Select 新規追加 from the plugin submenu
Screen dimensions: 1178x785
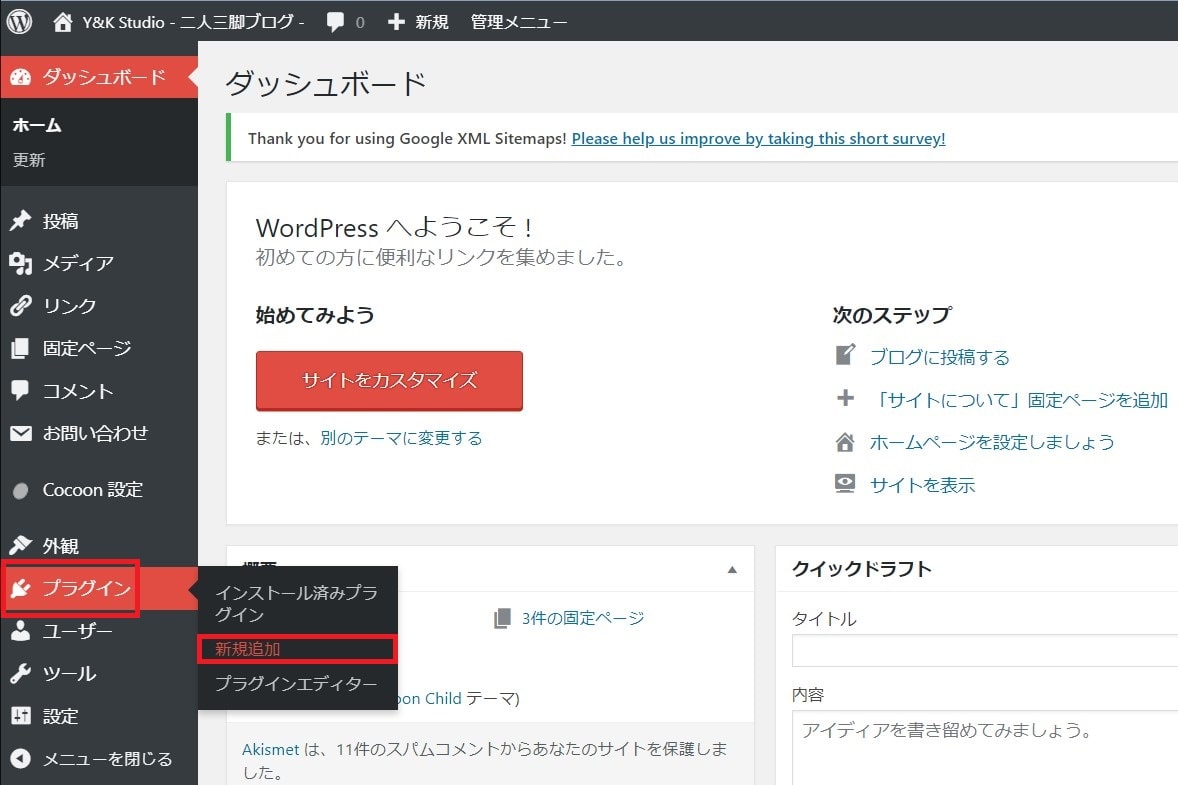click(x=249, y=649)
